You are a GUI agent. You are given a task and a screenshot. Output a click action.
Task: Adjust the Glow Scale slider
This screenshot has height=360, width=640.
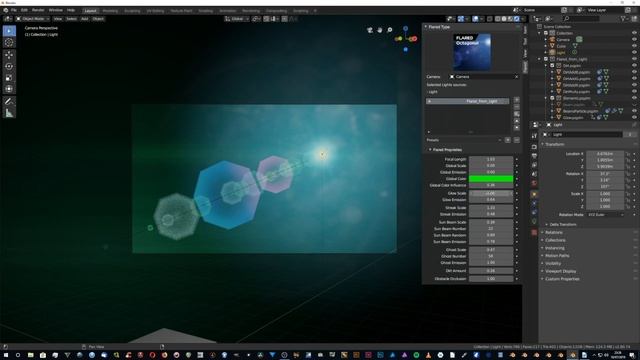(491, 193)
